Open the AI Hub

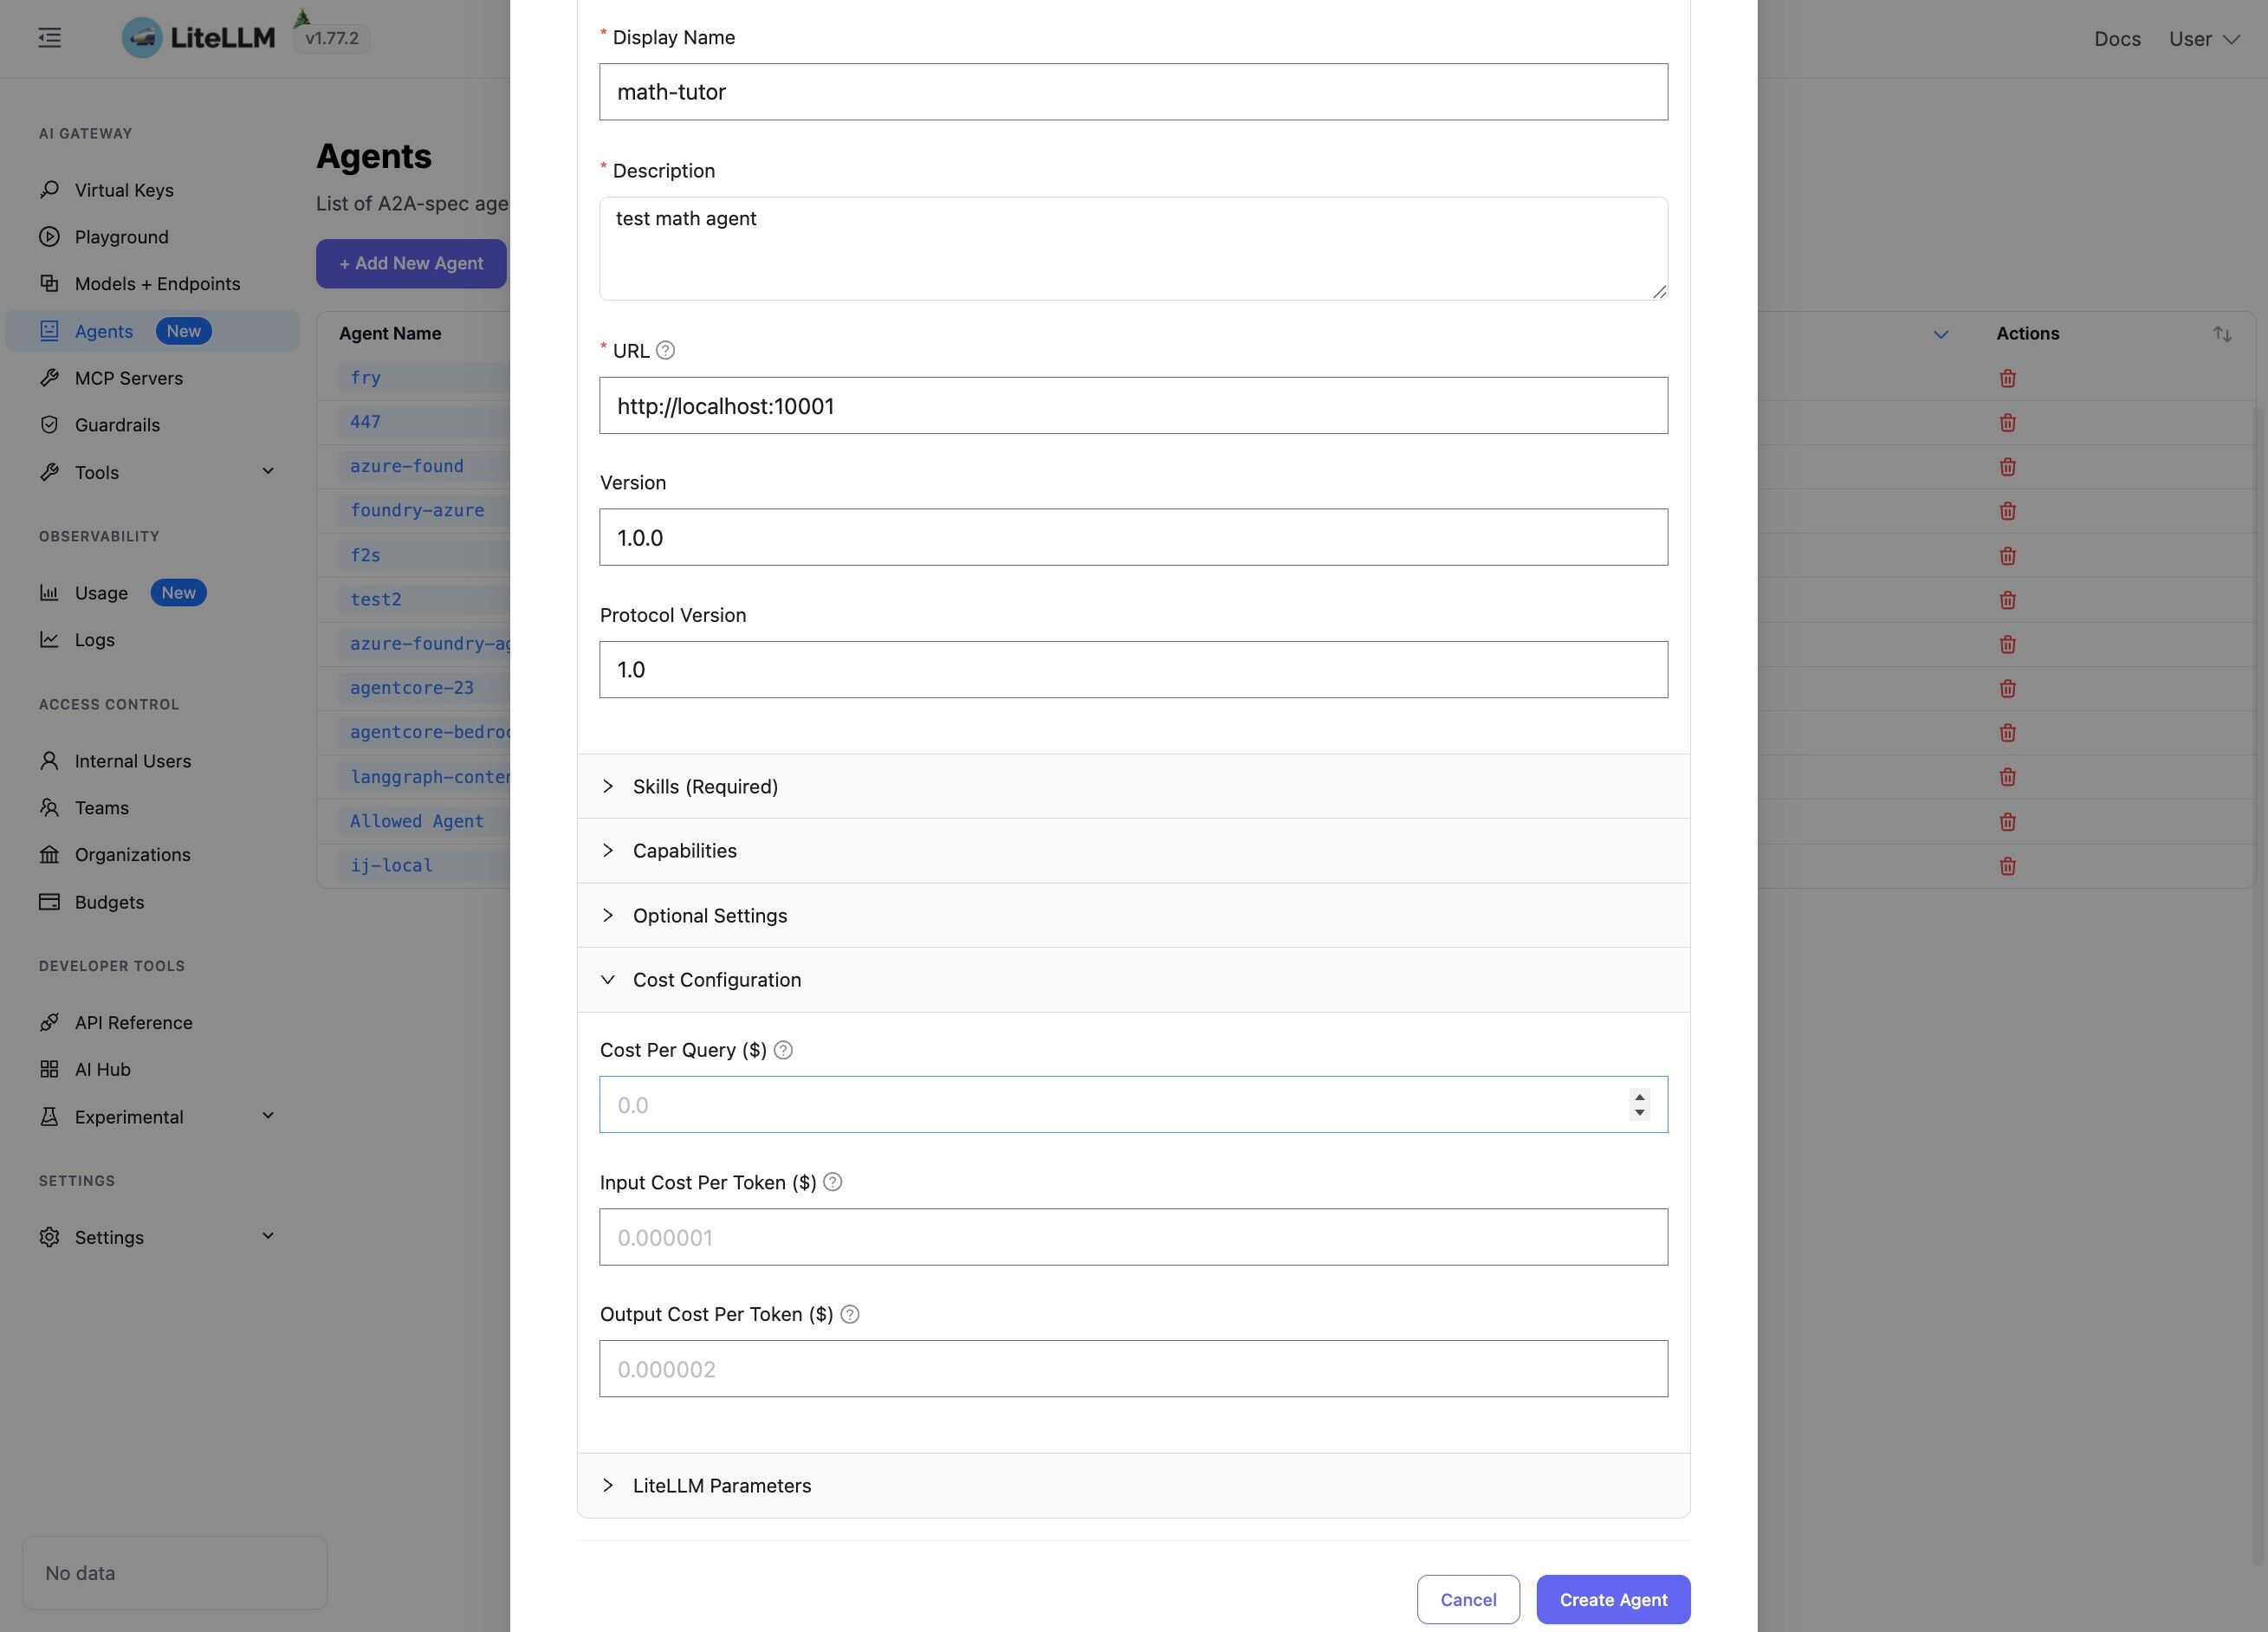pos(102,1069)
